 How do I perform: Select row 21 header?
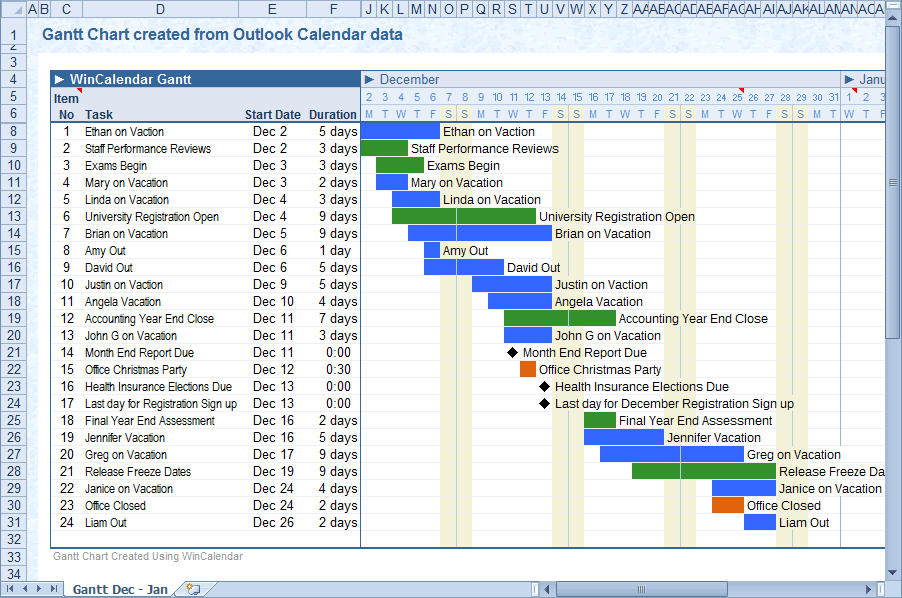(x=11, y=352)
